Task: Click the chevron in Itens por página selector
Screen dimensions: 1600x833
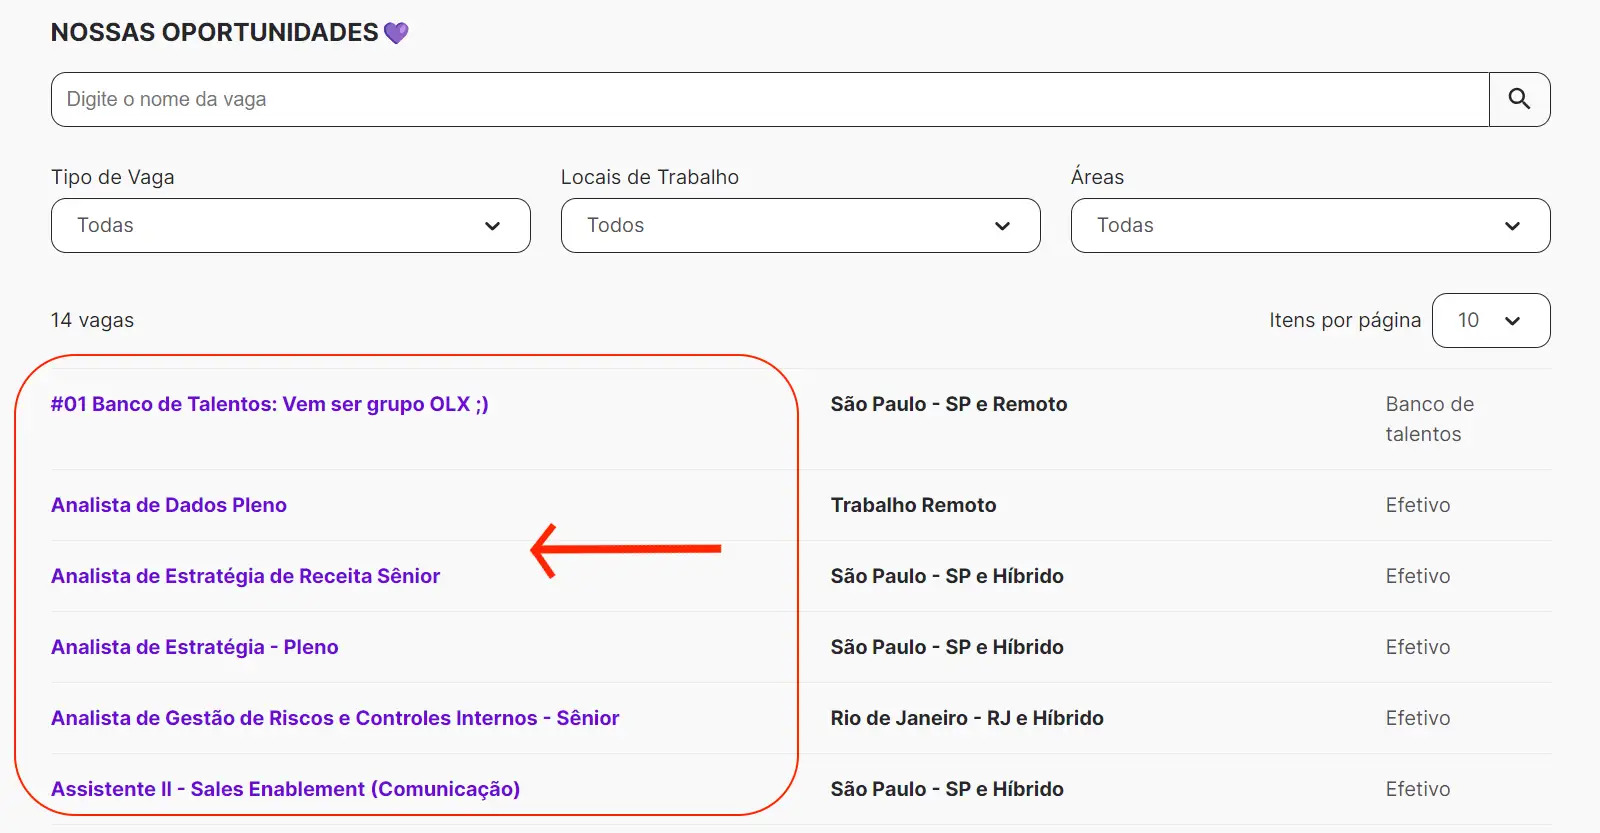Action: [x=1512, y=321]
